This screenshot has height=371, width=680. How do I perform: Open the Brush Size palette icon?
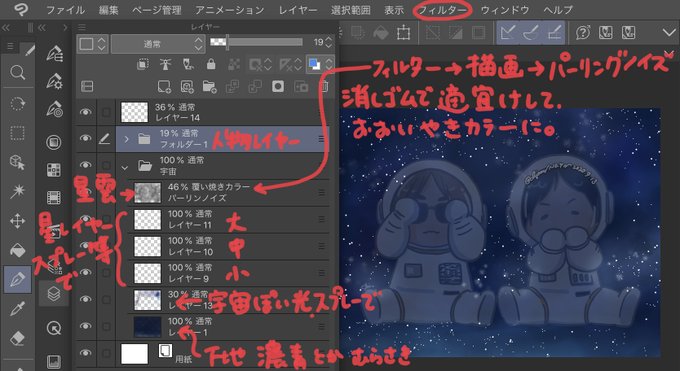54,109
